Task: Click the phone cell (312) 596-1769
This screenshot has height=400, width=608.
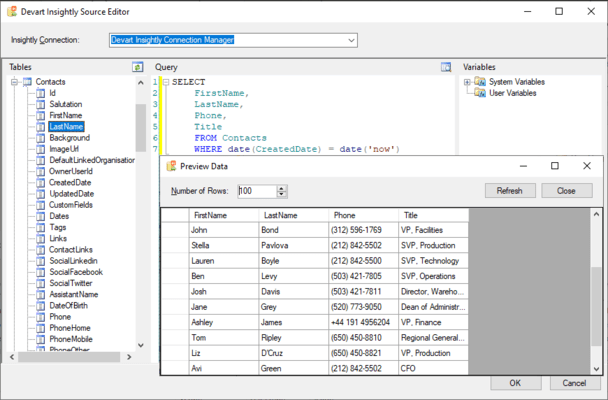Action: point(363,230)
